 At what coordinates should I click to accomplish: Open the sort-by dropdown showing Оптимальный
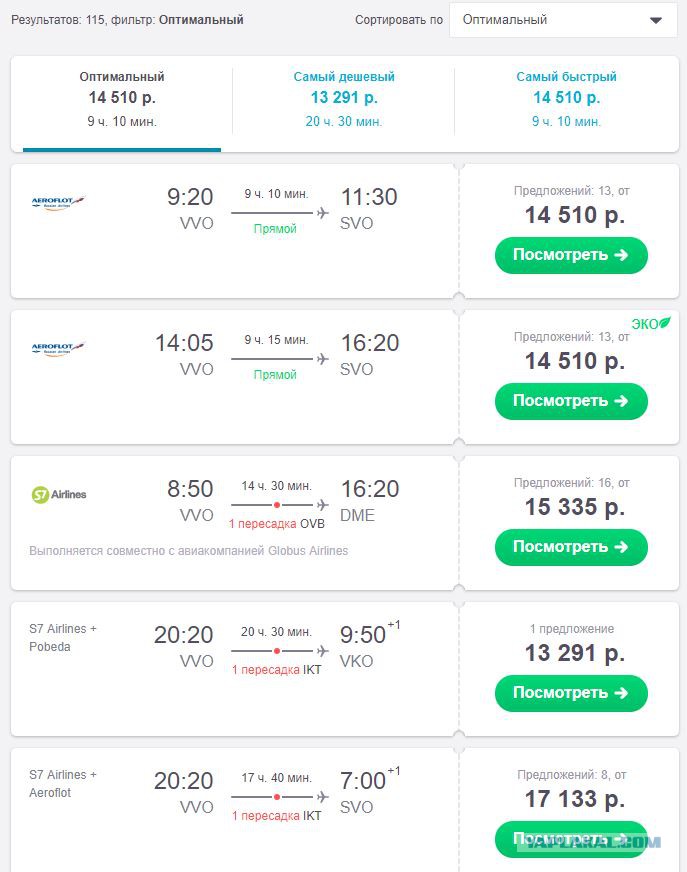[563, 20]
